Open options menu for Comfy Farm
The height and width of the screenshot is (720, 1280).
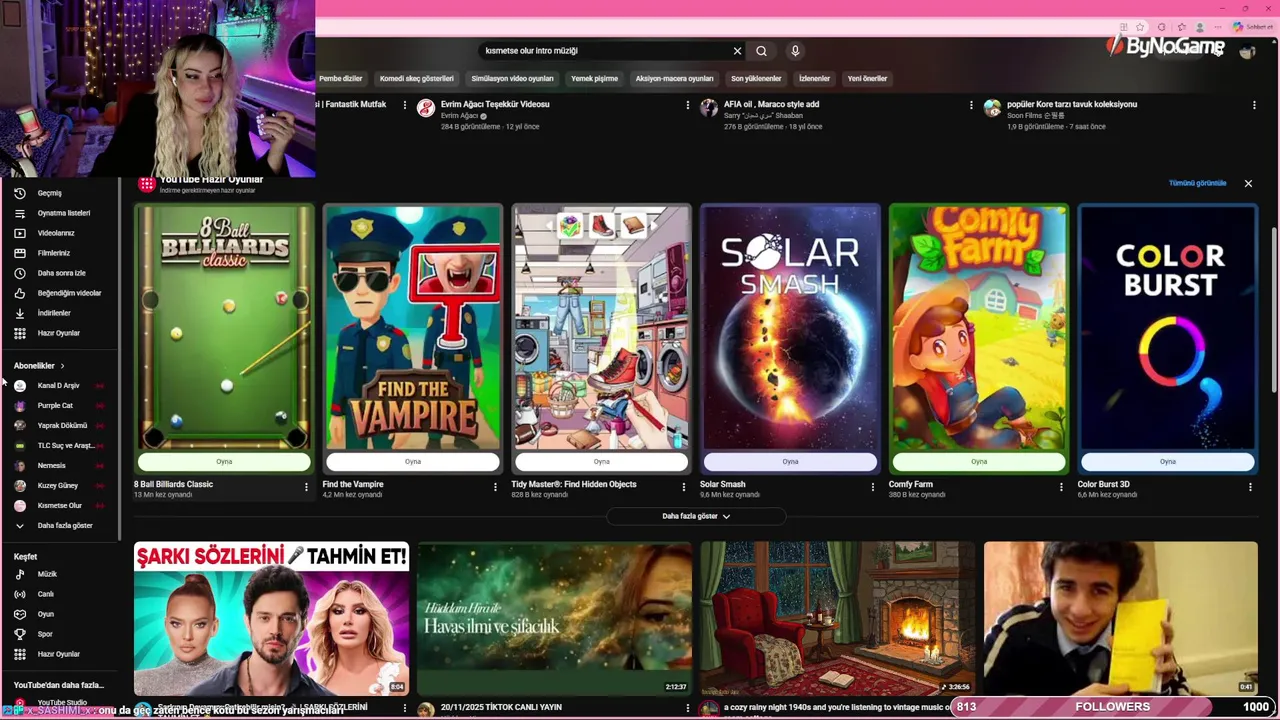(x=1061, y=487)
